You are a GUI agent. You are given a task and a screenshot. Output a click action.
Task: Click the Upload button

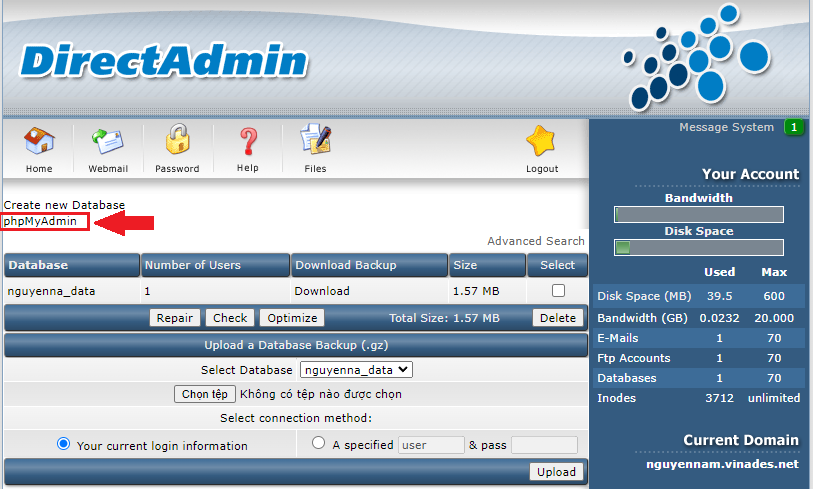[x=556, y=472]
